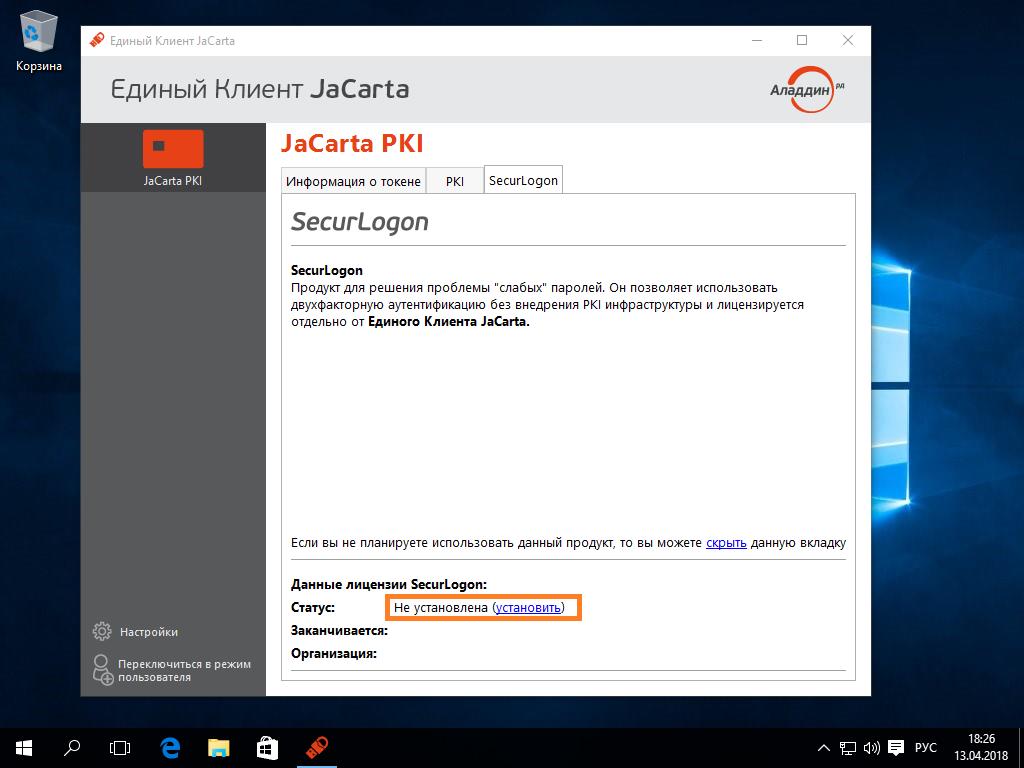Open Action Center notifications icon
The width and height of the screenshot is (1024, 768).
[896, 748]
